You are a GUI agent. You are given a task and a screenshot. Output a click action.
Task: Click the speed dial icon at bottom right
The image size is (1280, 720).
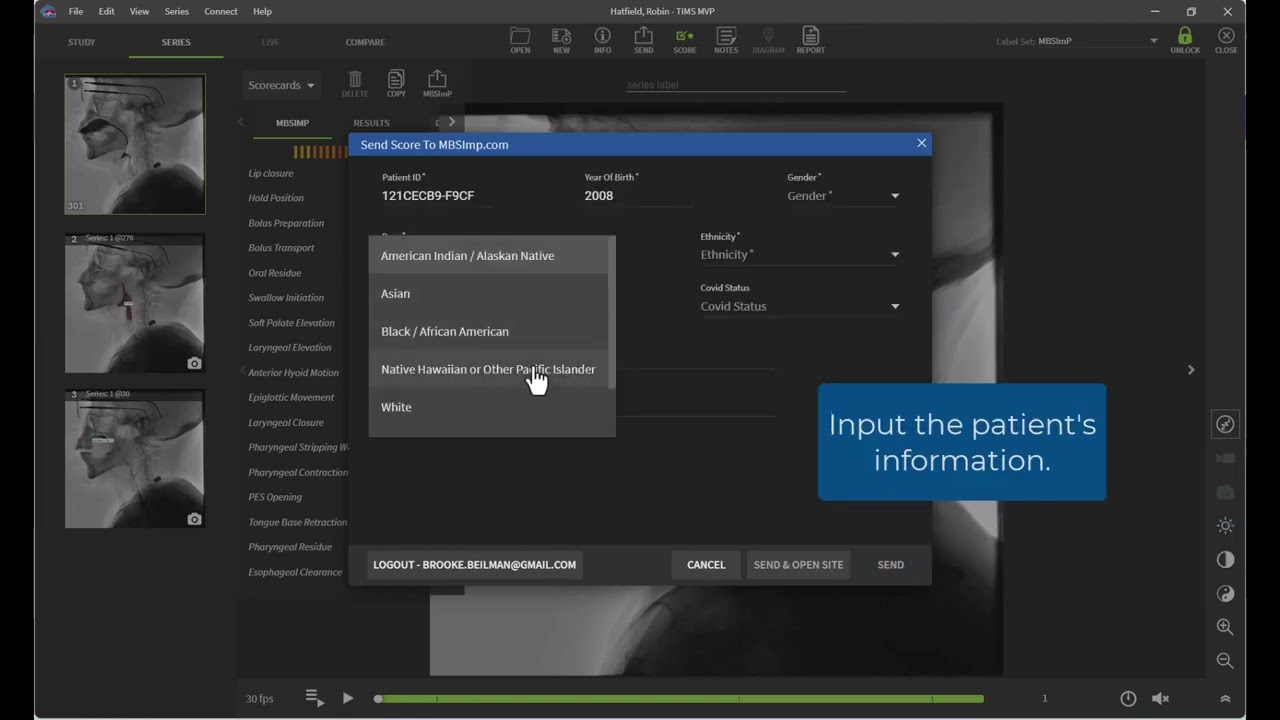(1128, 699)
